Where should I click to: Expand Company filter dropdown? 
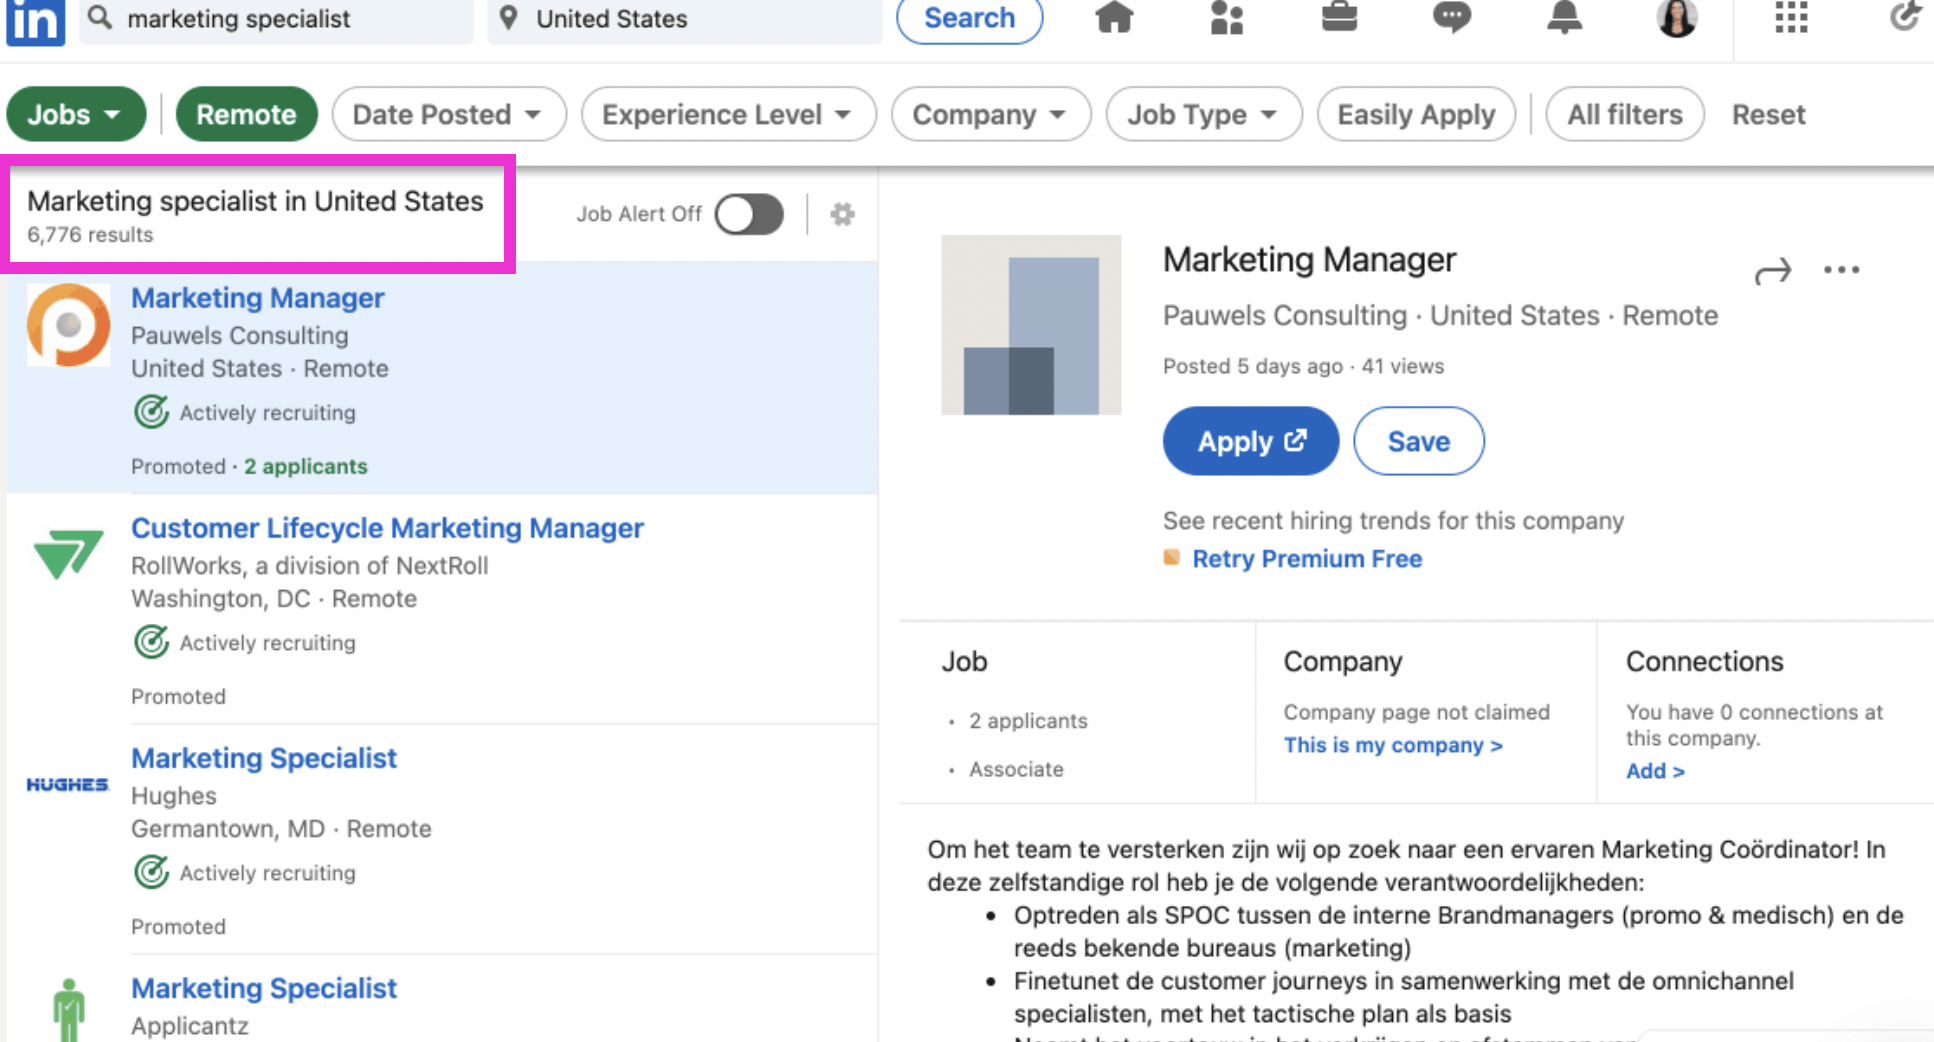click(x=990, y=114)
